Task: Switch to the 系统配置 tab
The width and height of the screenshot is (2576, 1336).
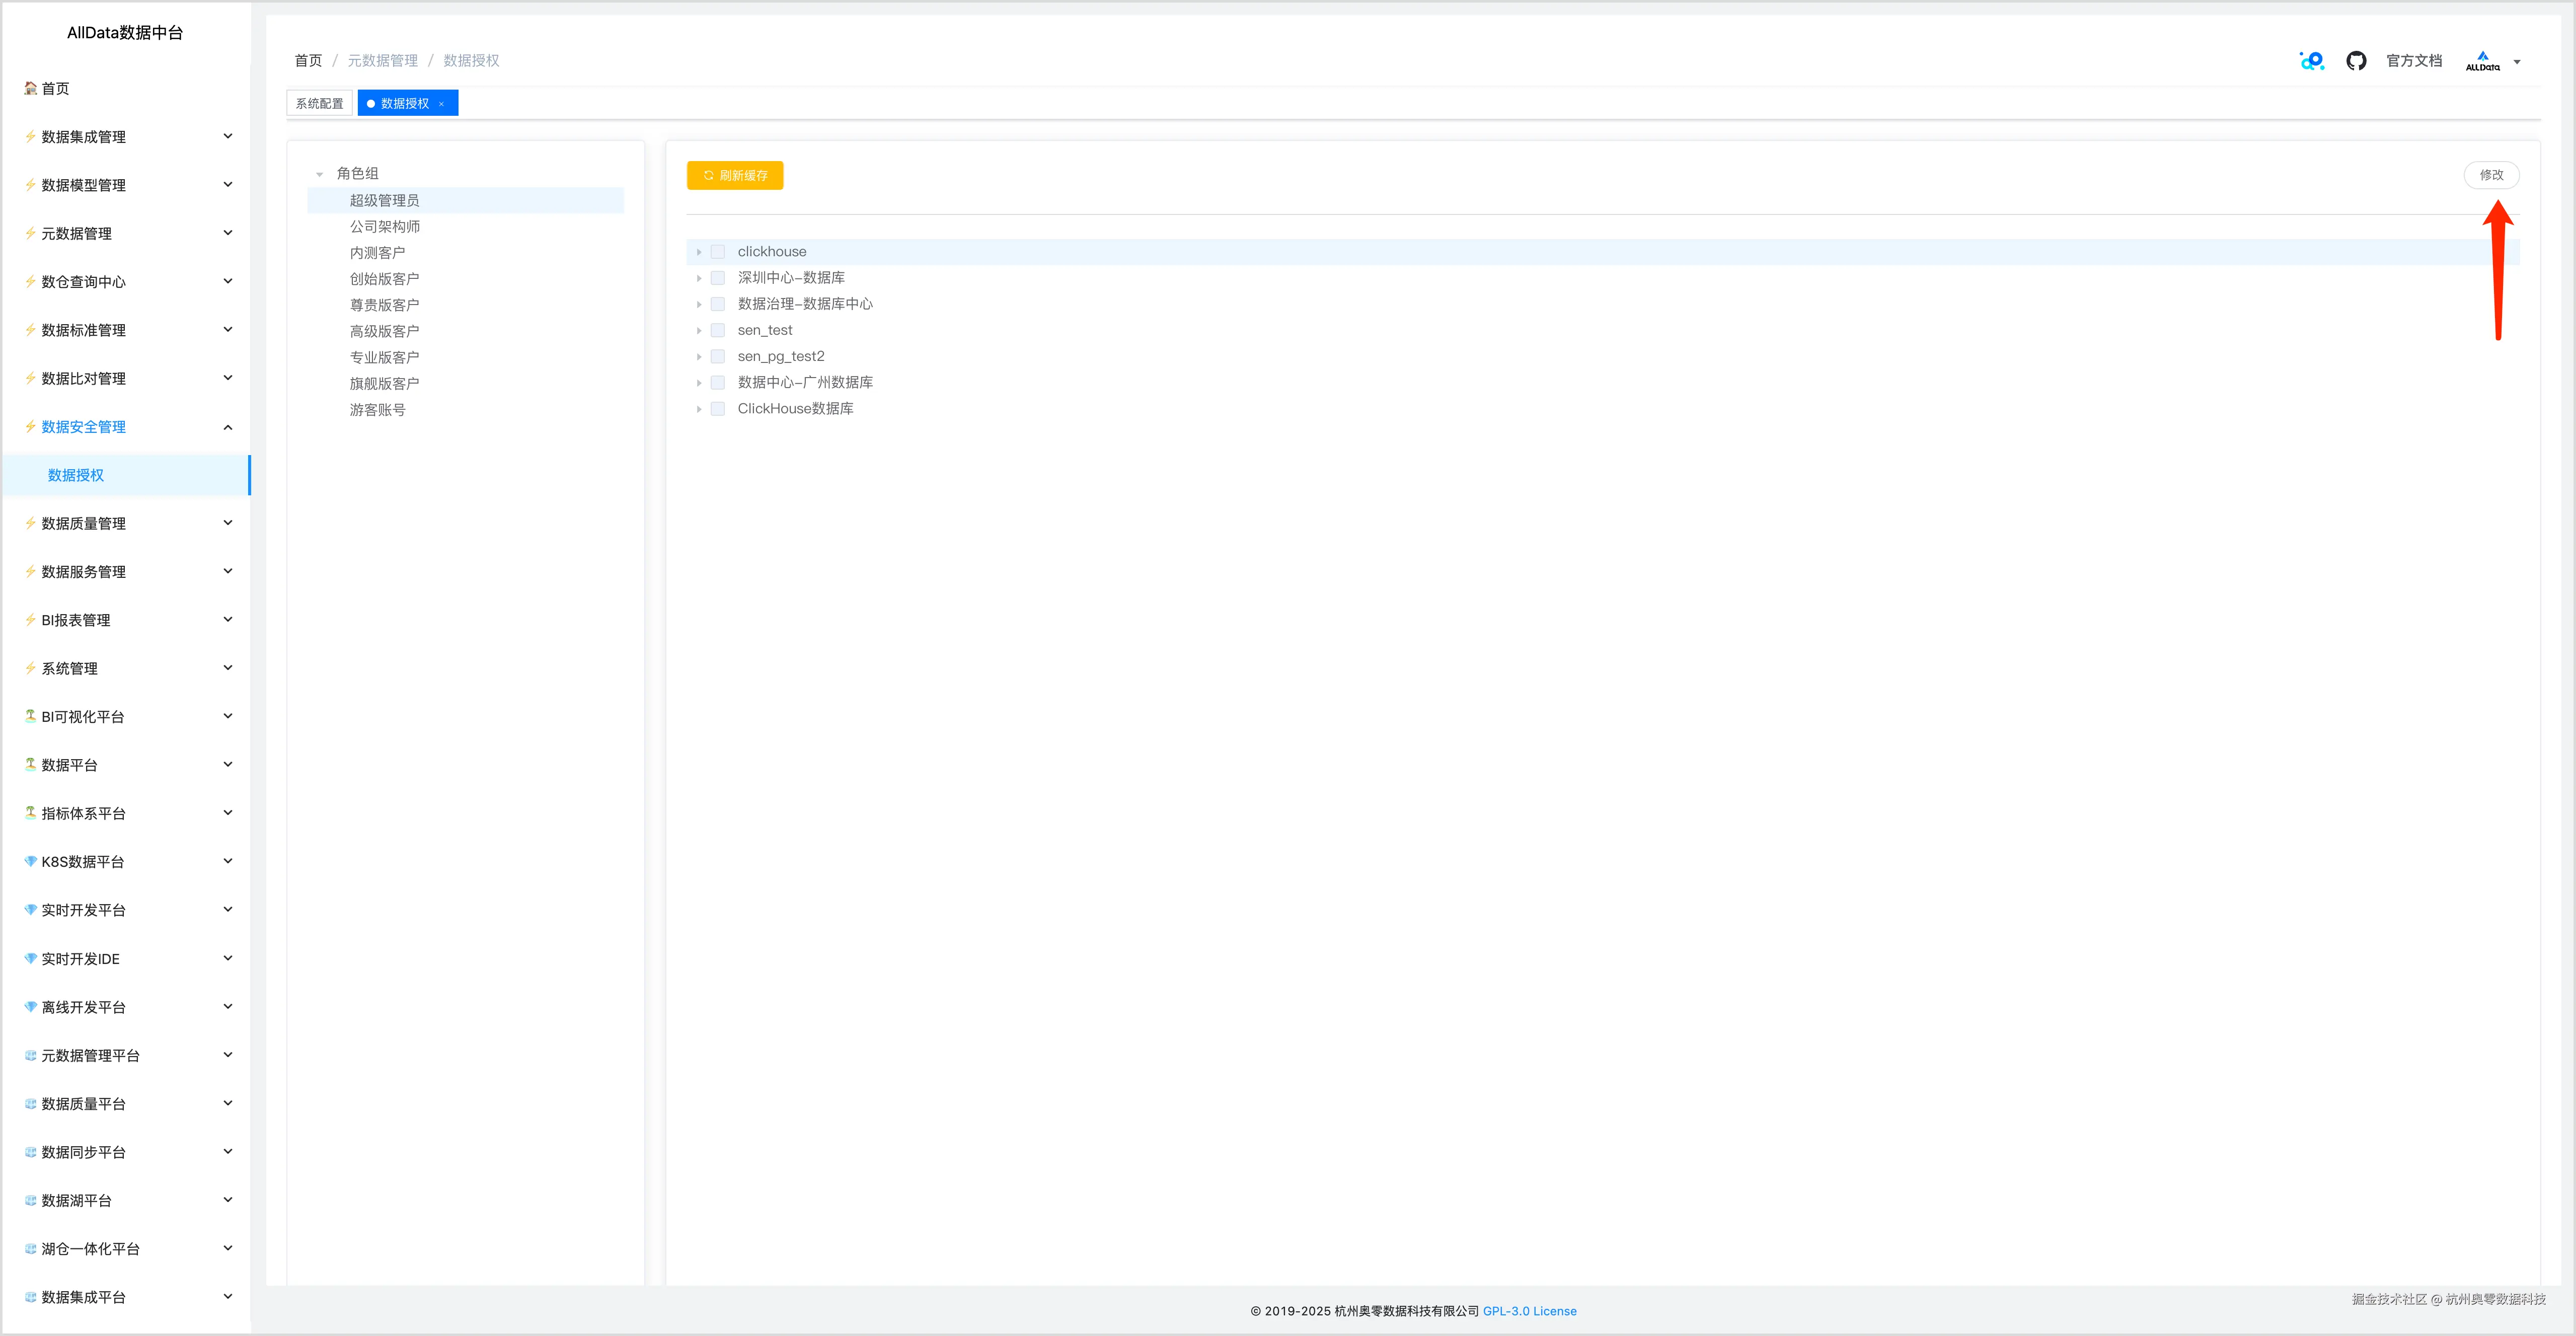Action: tap(319, 103)
